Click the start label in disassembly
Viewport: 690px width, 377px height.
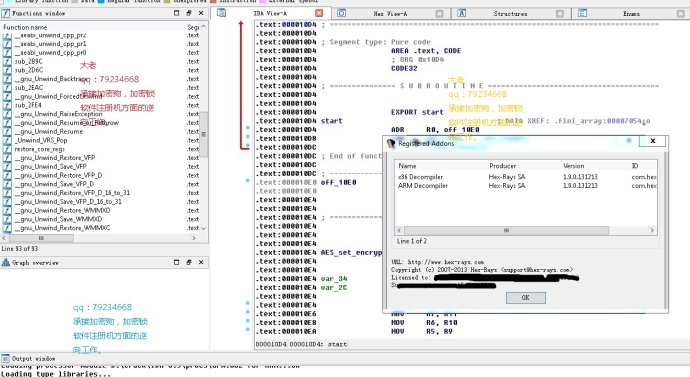(331, 121)
